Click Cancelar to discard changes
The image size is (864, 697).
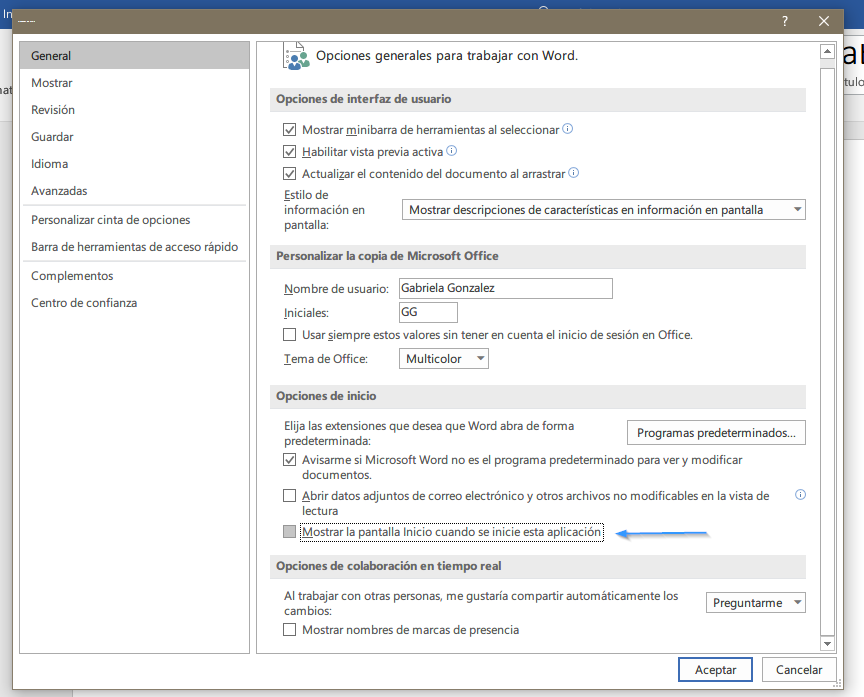(x=799, y=670)
